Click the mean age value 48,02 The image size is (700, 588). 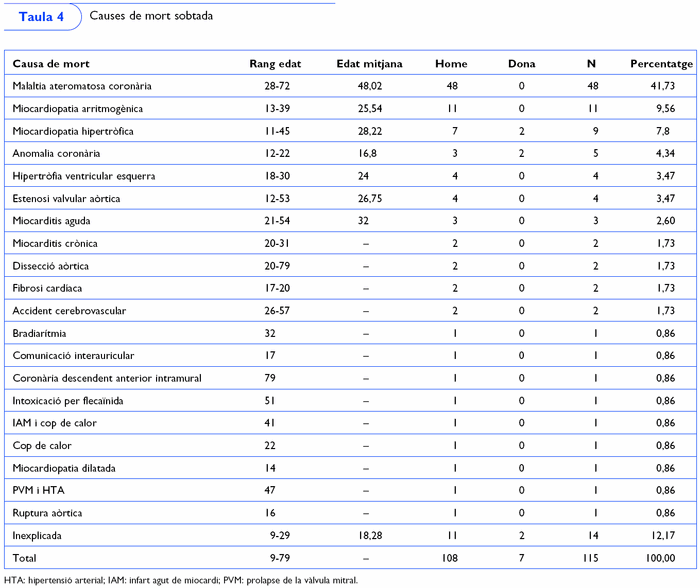[370, 86]
